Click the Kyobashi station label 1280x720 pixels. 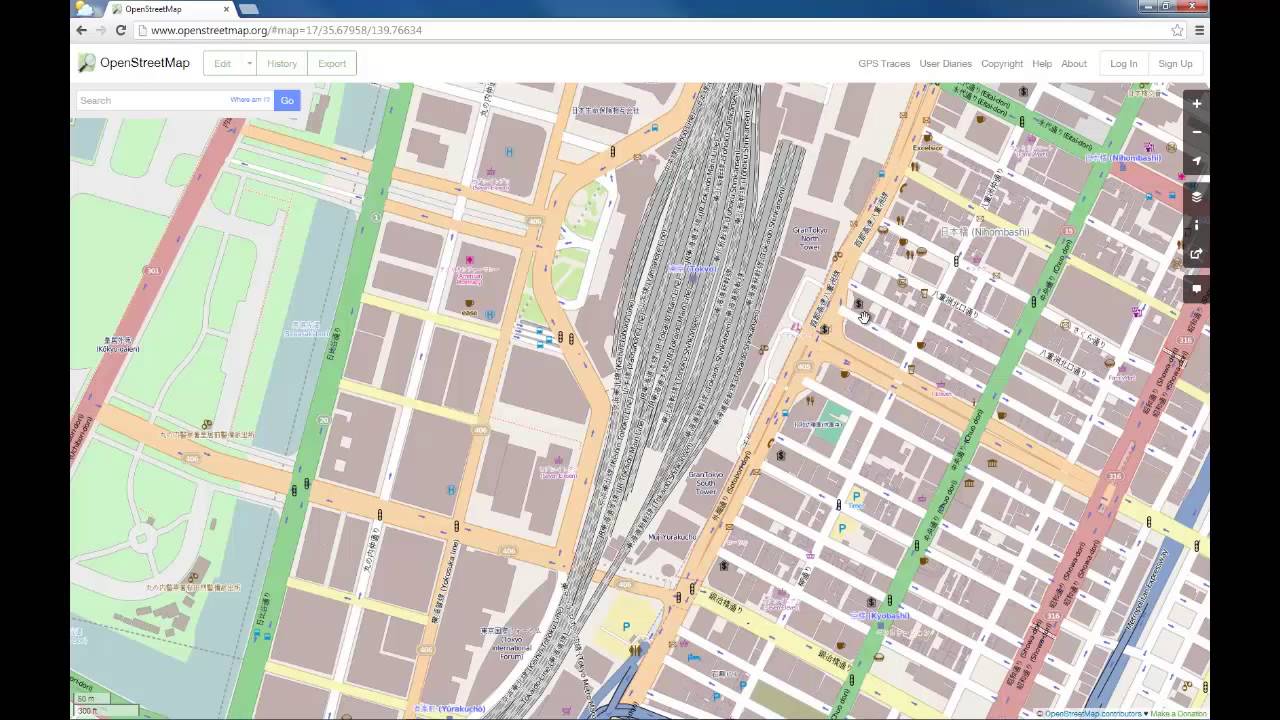pos(880,616)
